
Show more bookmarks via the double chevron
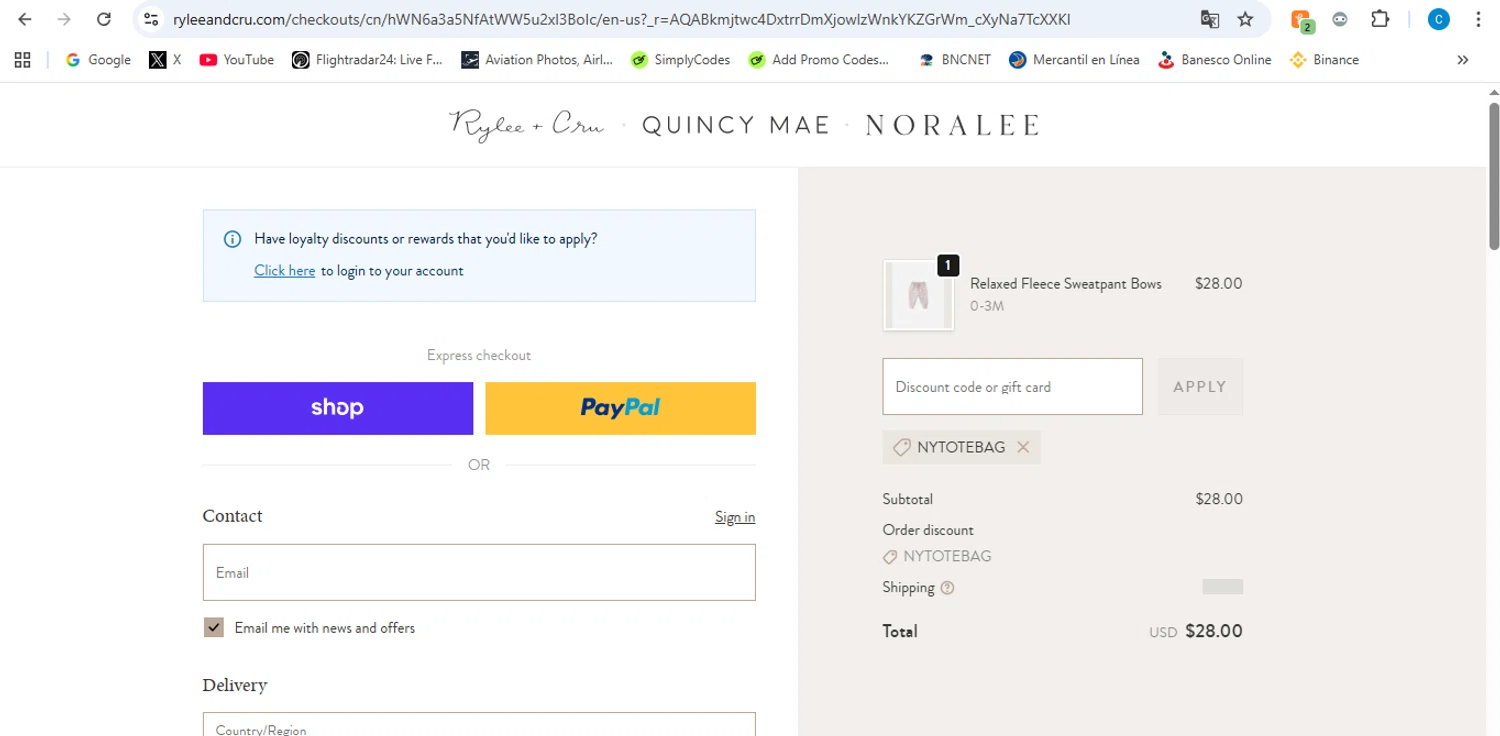[x=1463, y=60]
